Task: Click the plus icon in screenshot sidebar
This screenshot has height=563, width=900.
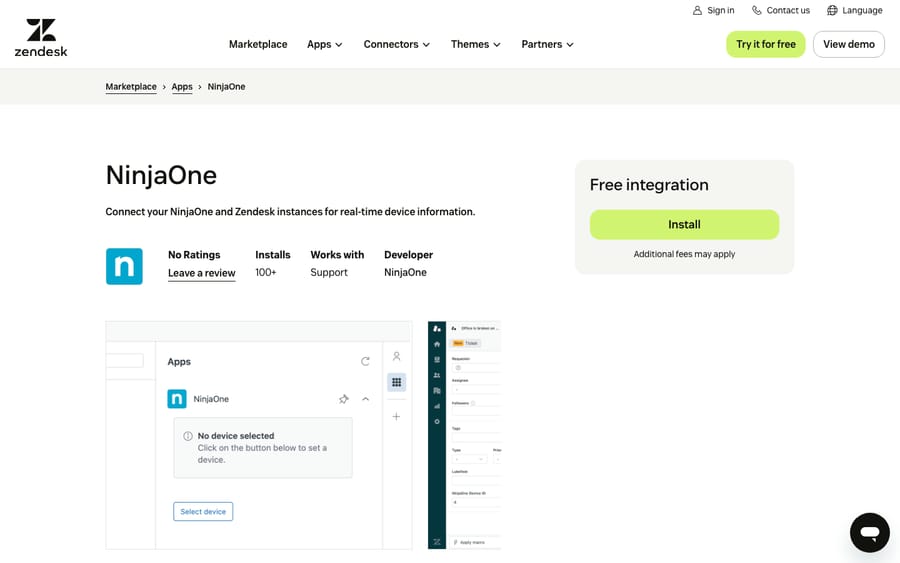Action: coord(396,417)
